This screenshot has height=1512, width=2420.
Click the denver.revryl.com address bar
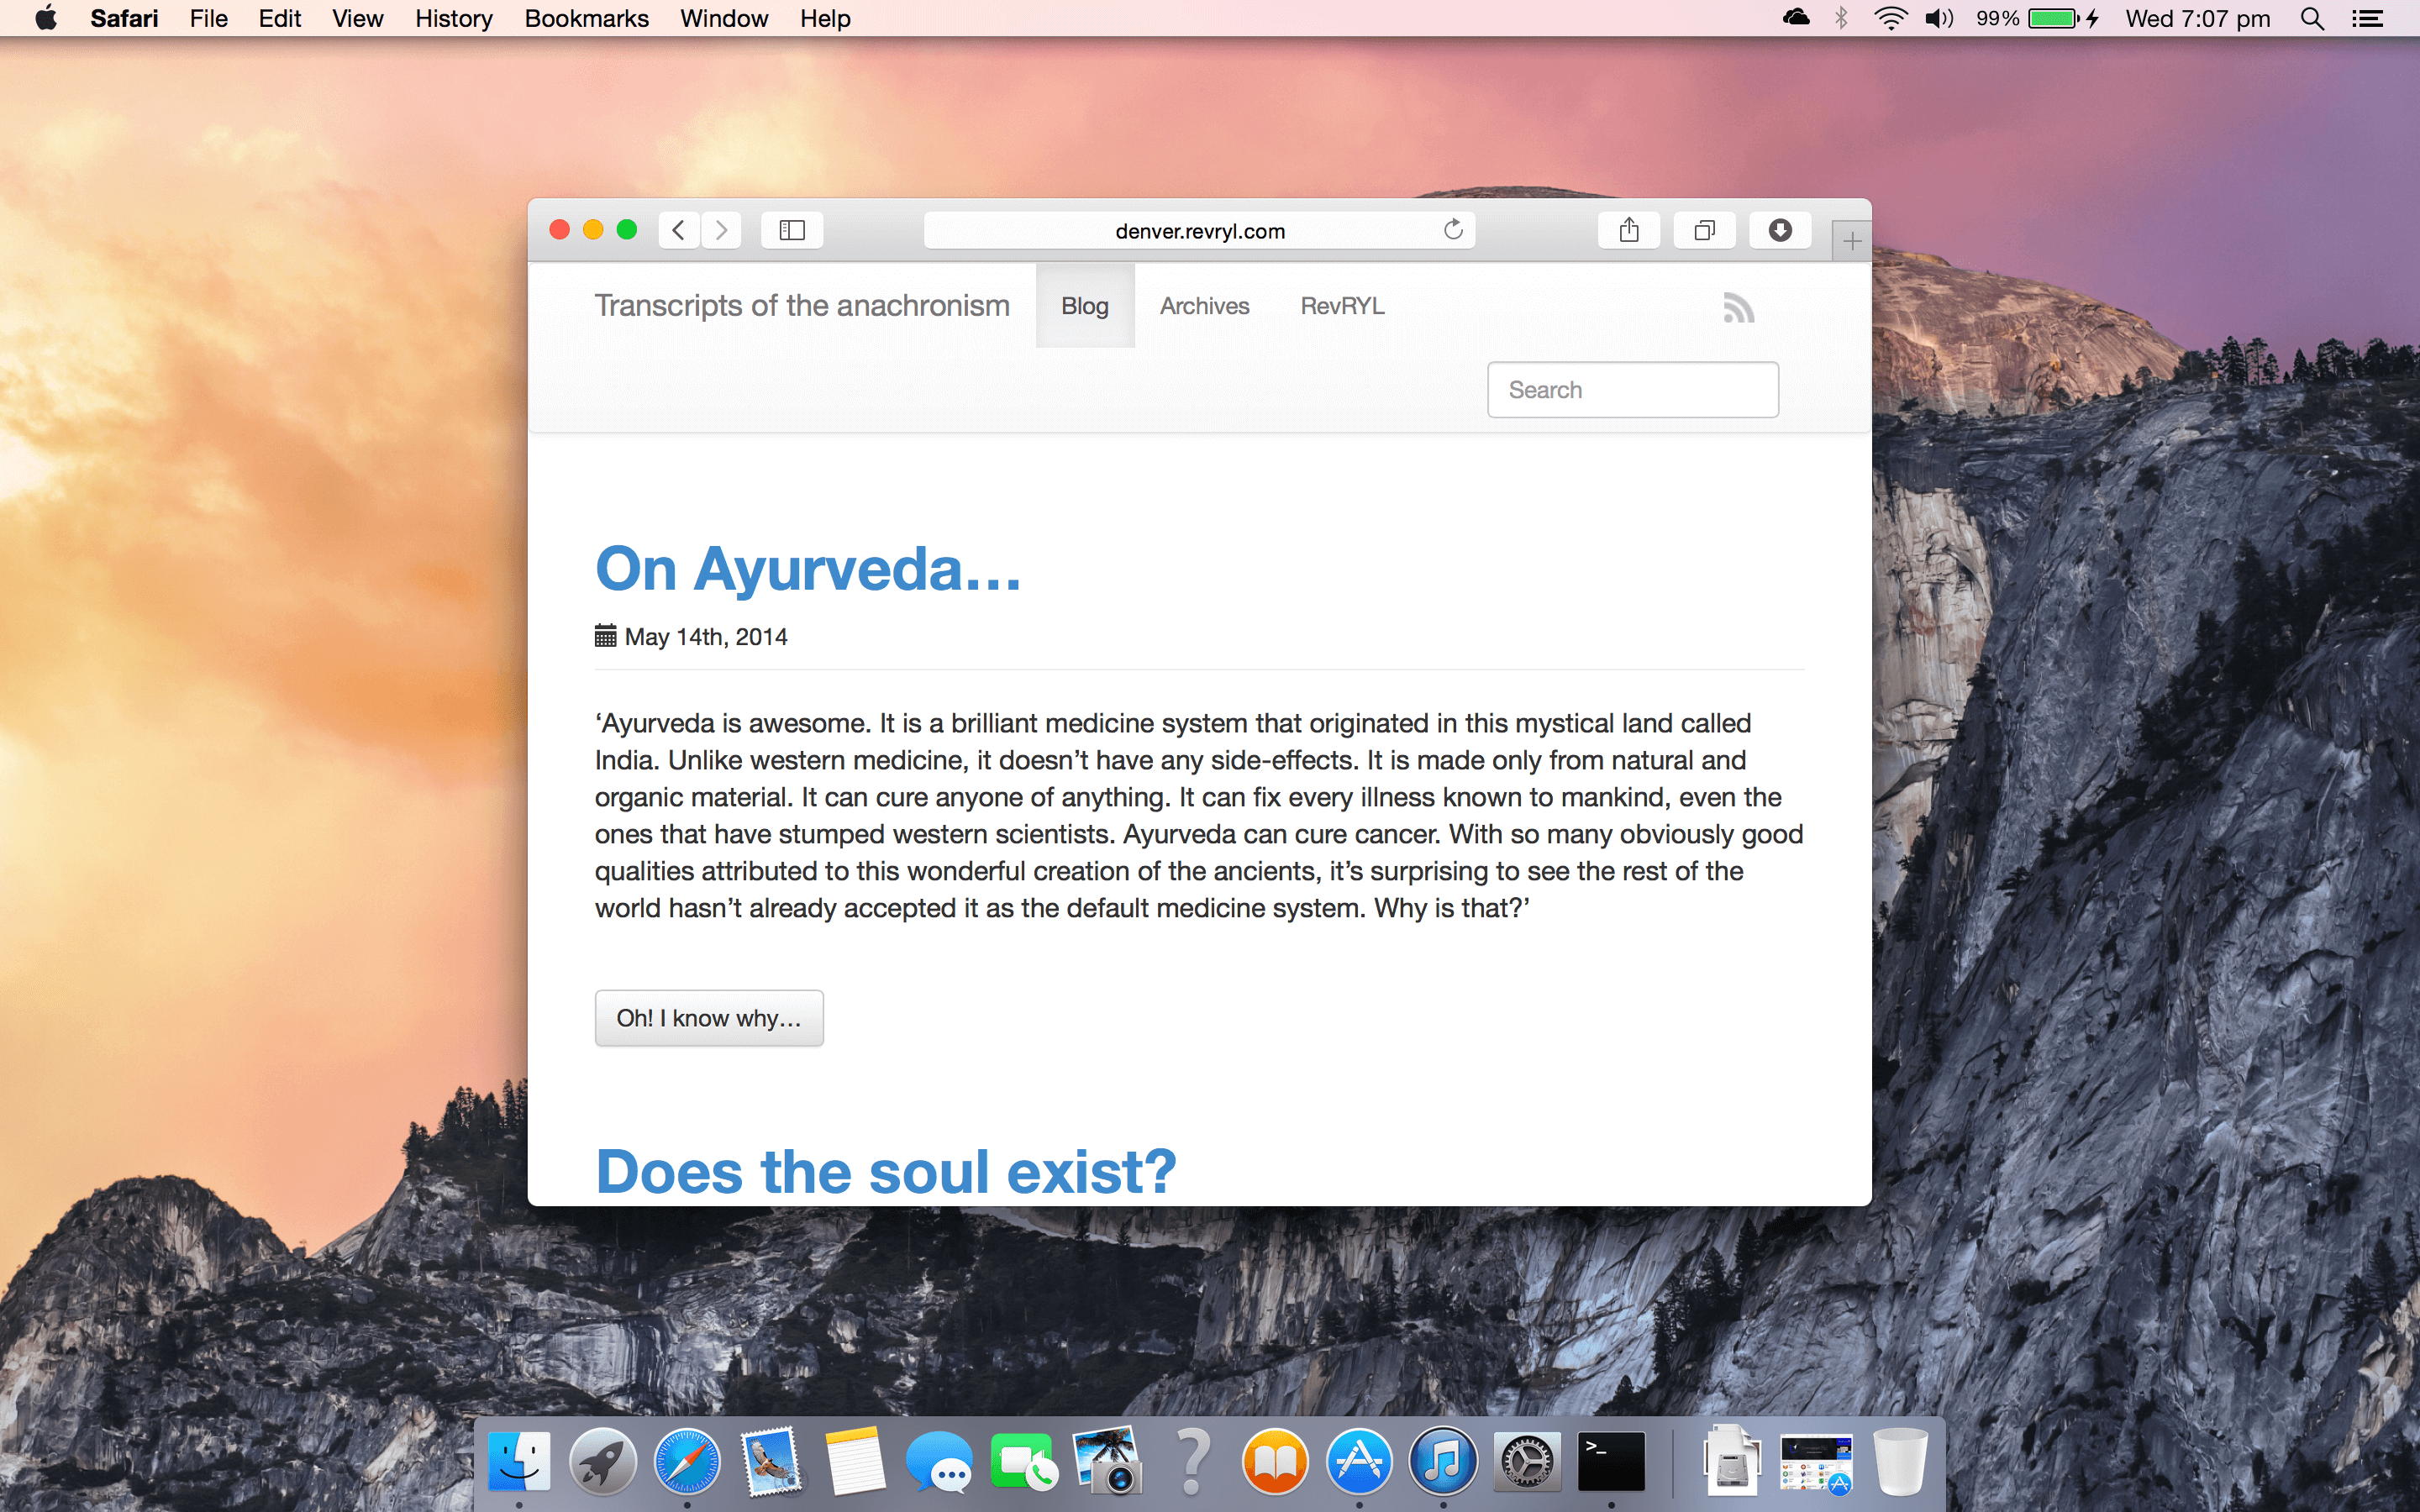pyautogui.click(x=1199, y=231)
